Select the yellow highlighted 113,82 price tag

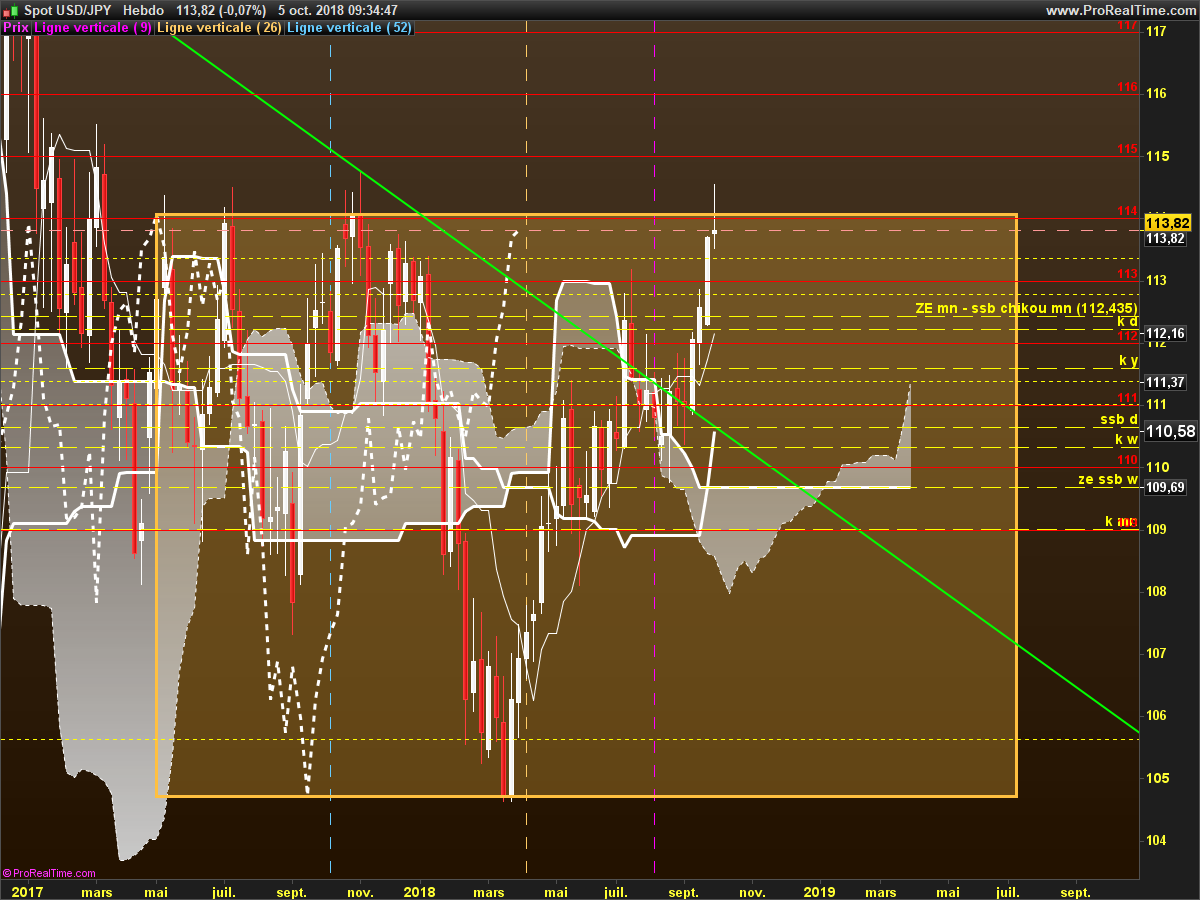point(1167,222)
